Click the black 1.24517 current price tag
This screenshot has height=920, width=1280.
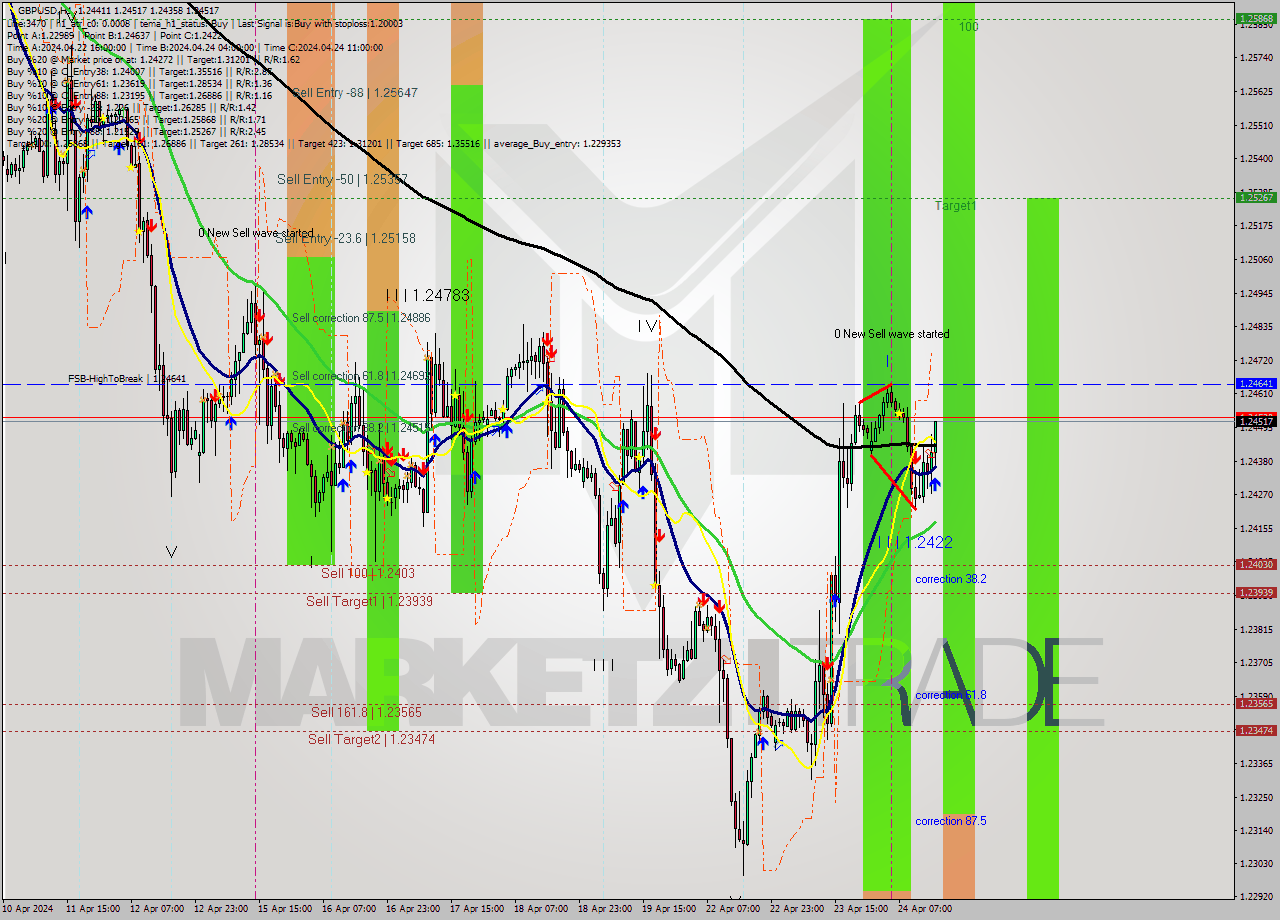(x=1255, y=421)
